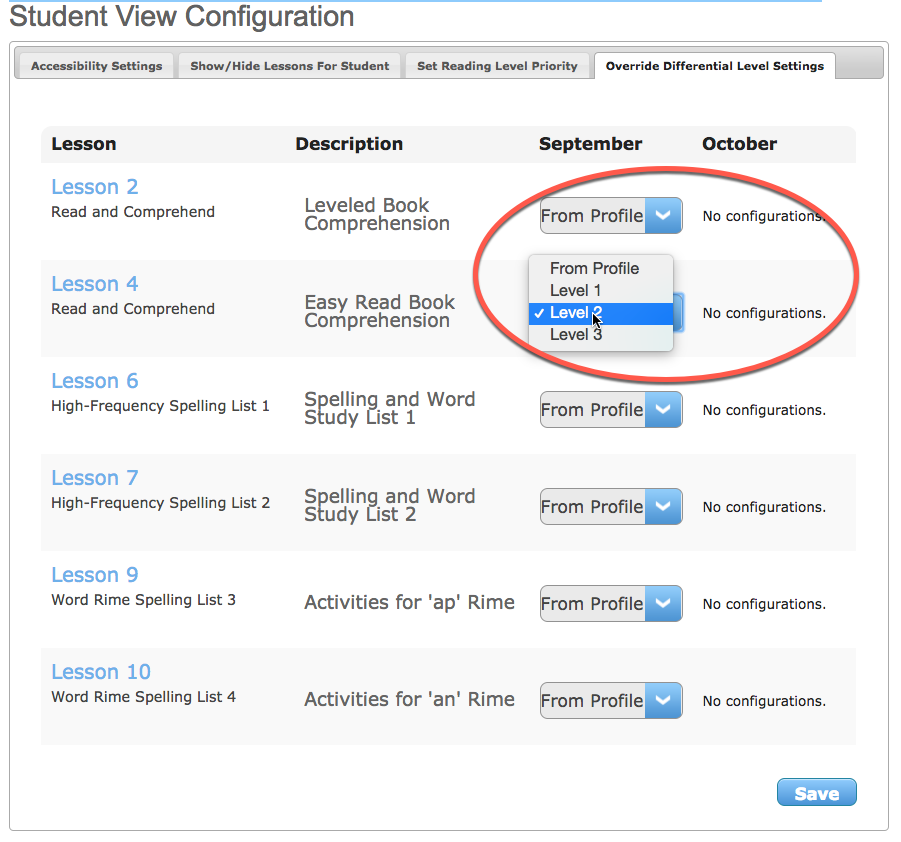
Task: Choose Level 3 in open dropdown list
Action: [x=600, y=335]
